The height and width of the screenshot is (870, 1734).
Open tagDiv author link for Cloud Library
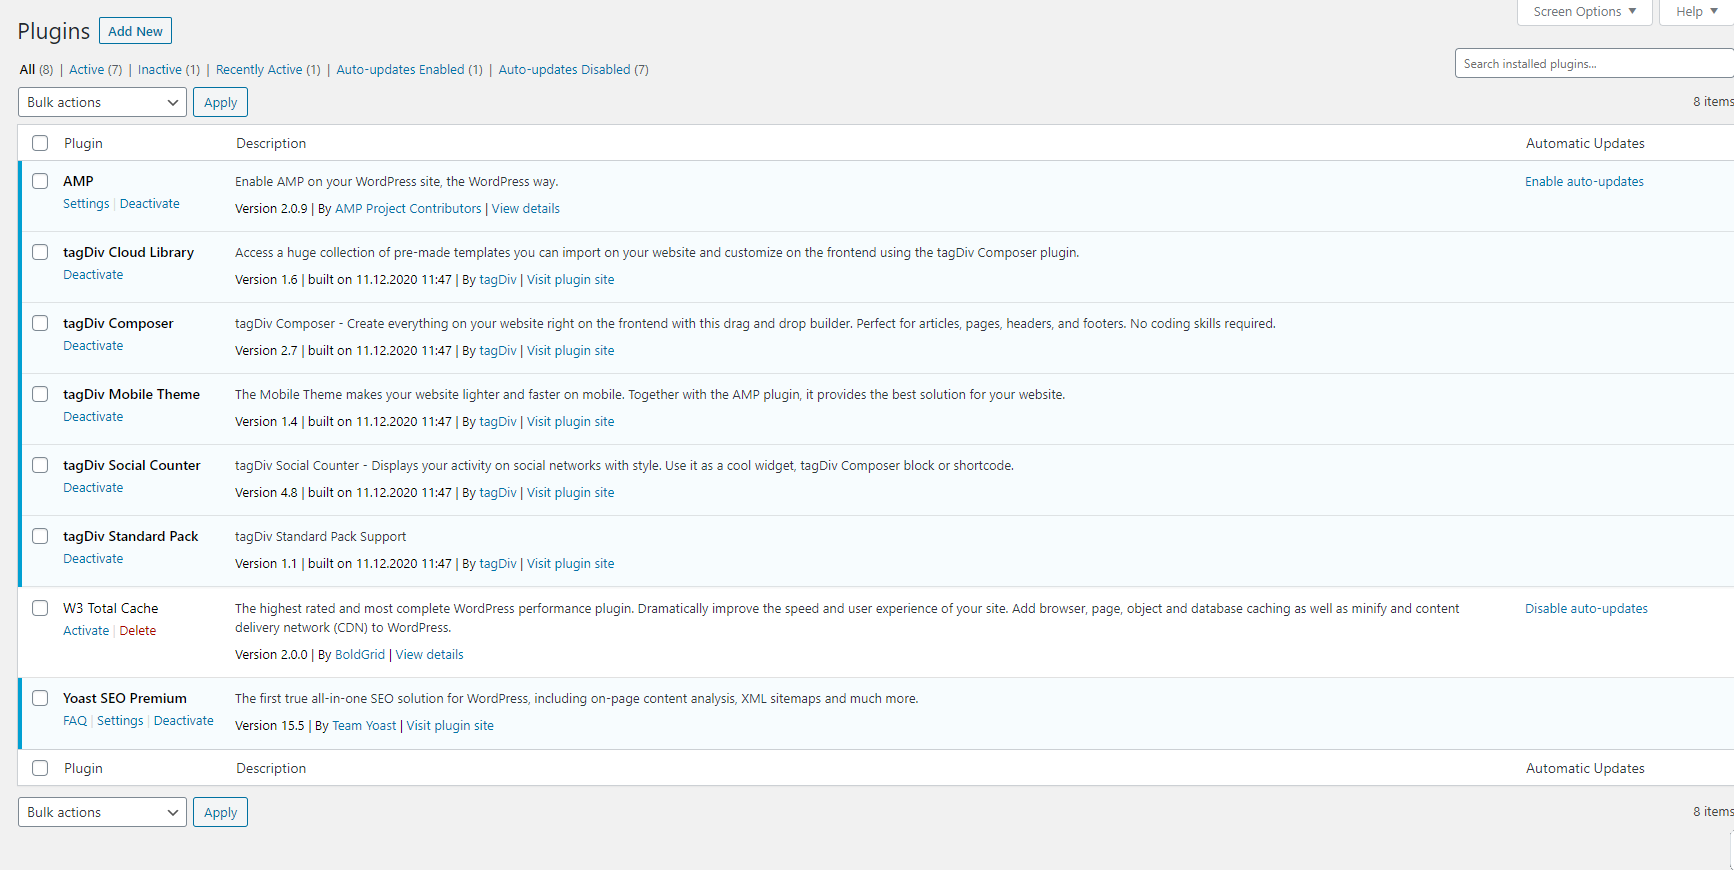point(498,280)
